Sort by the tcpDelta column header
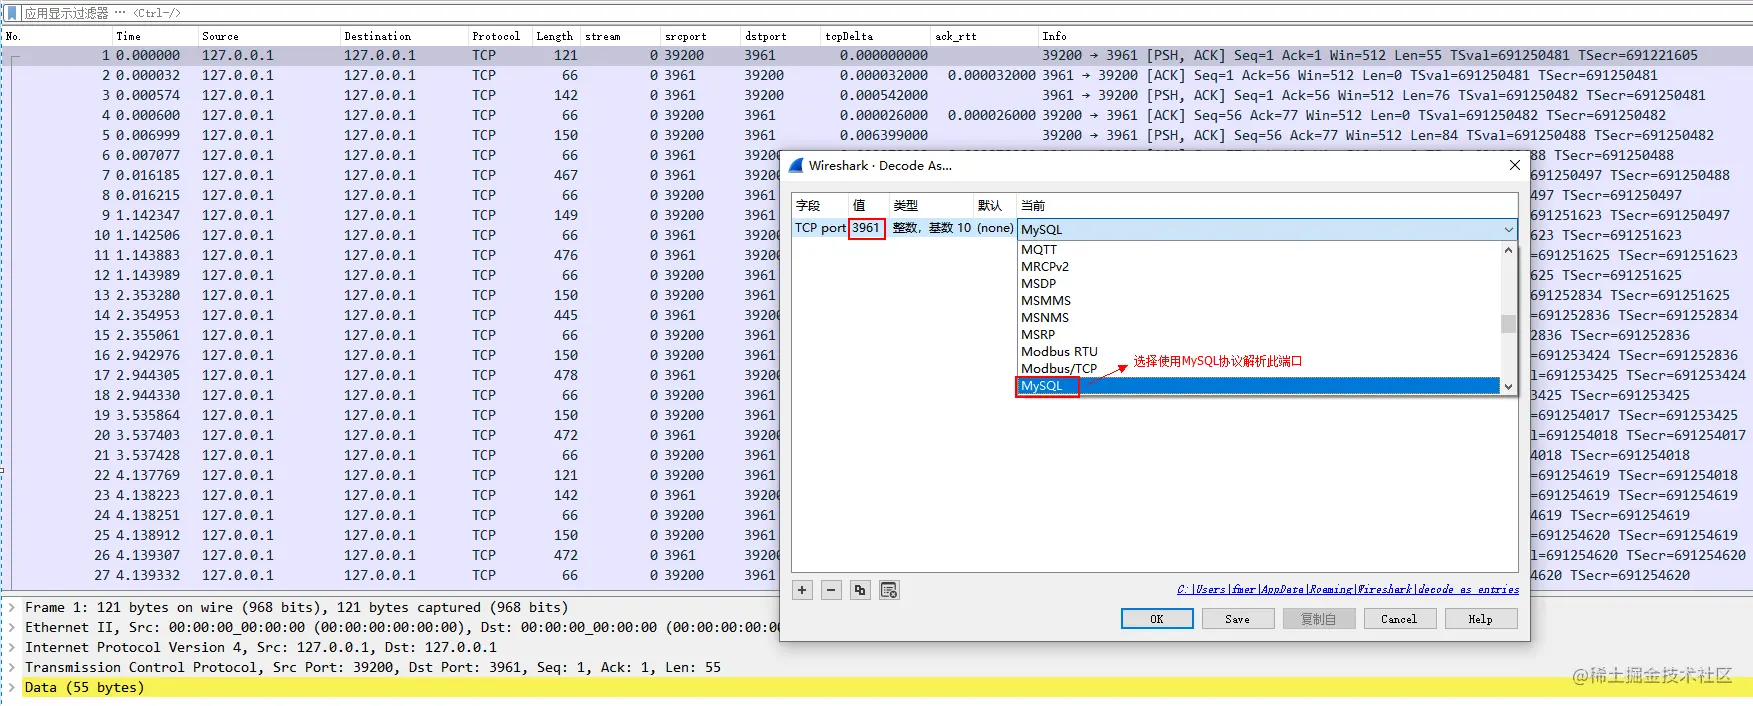This screenshot has height=706, width=1753. tap(874, 36)
